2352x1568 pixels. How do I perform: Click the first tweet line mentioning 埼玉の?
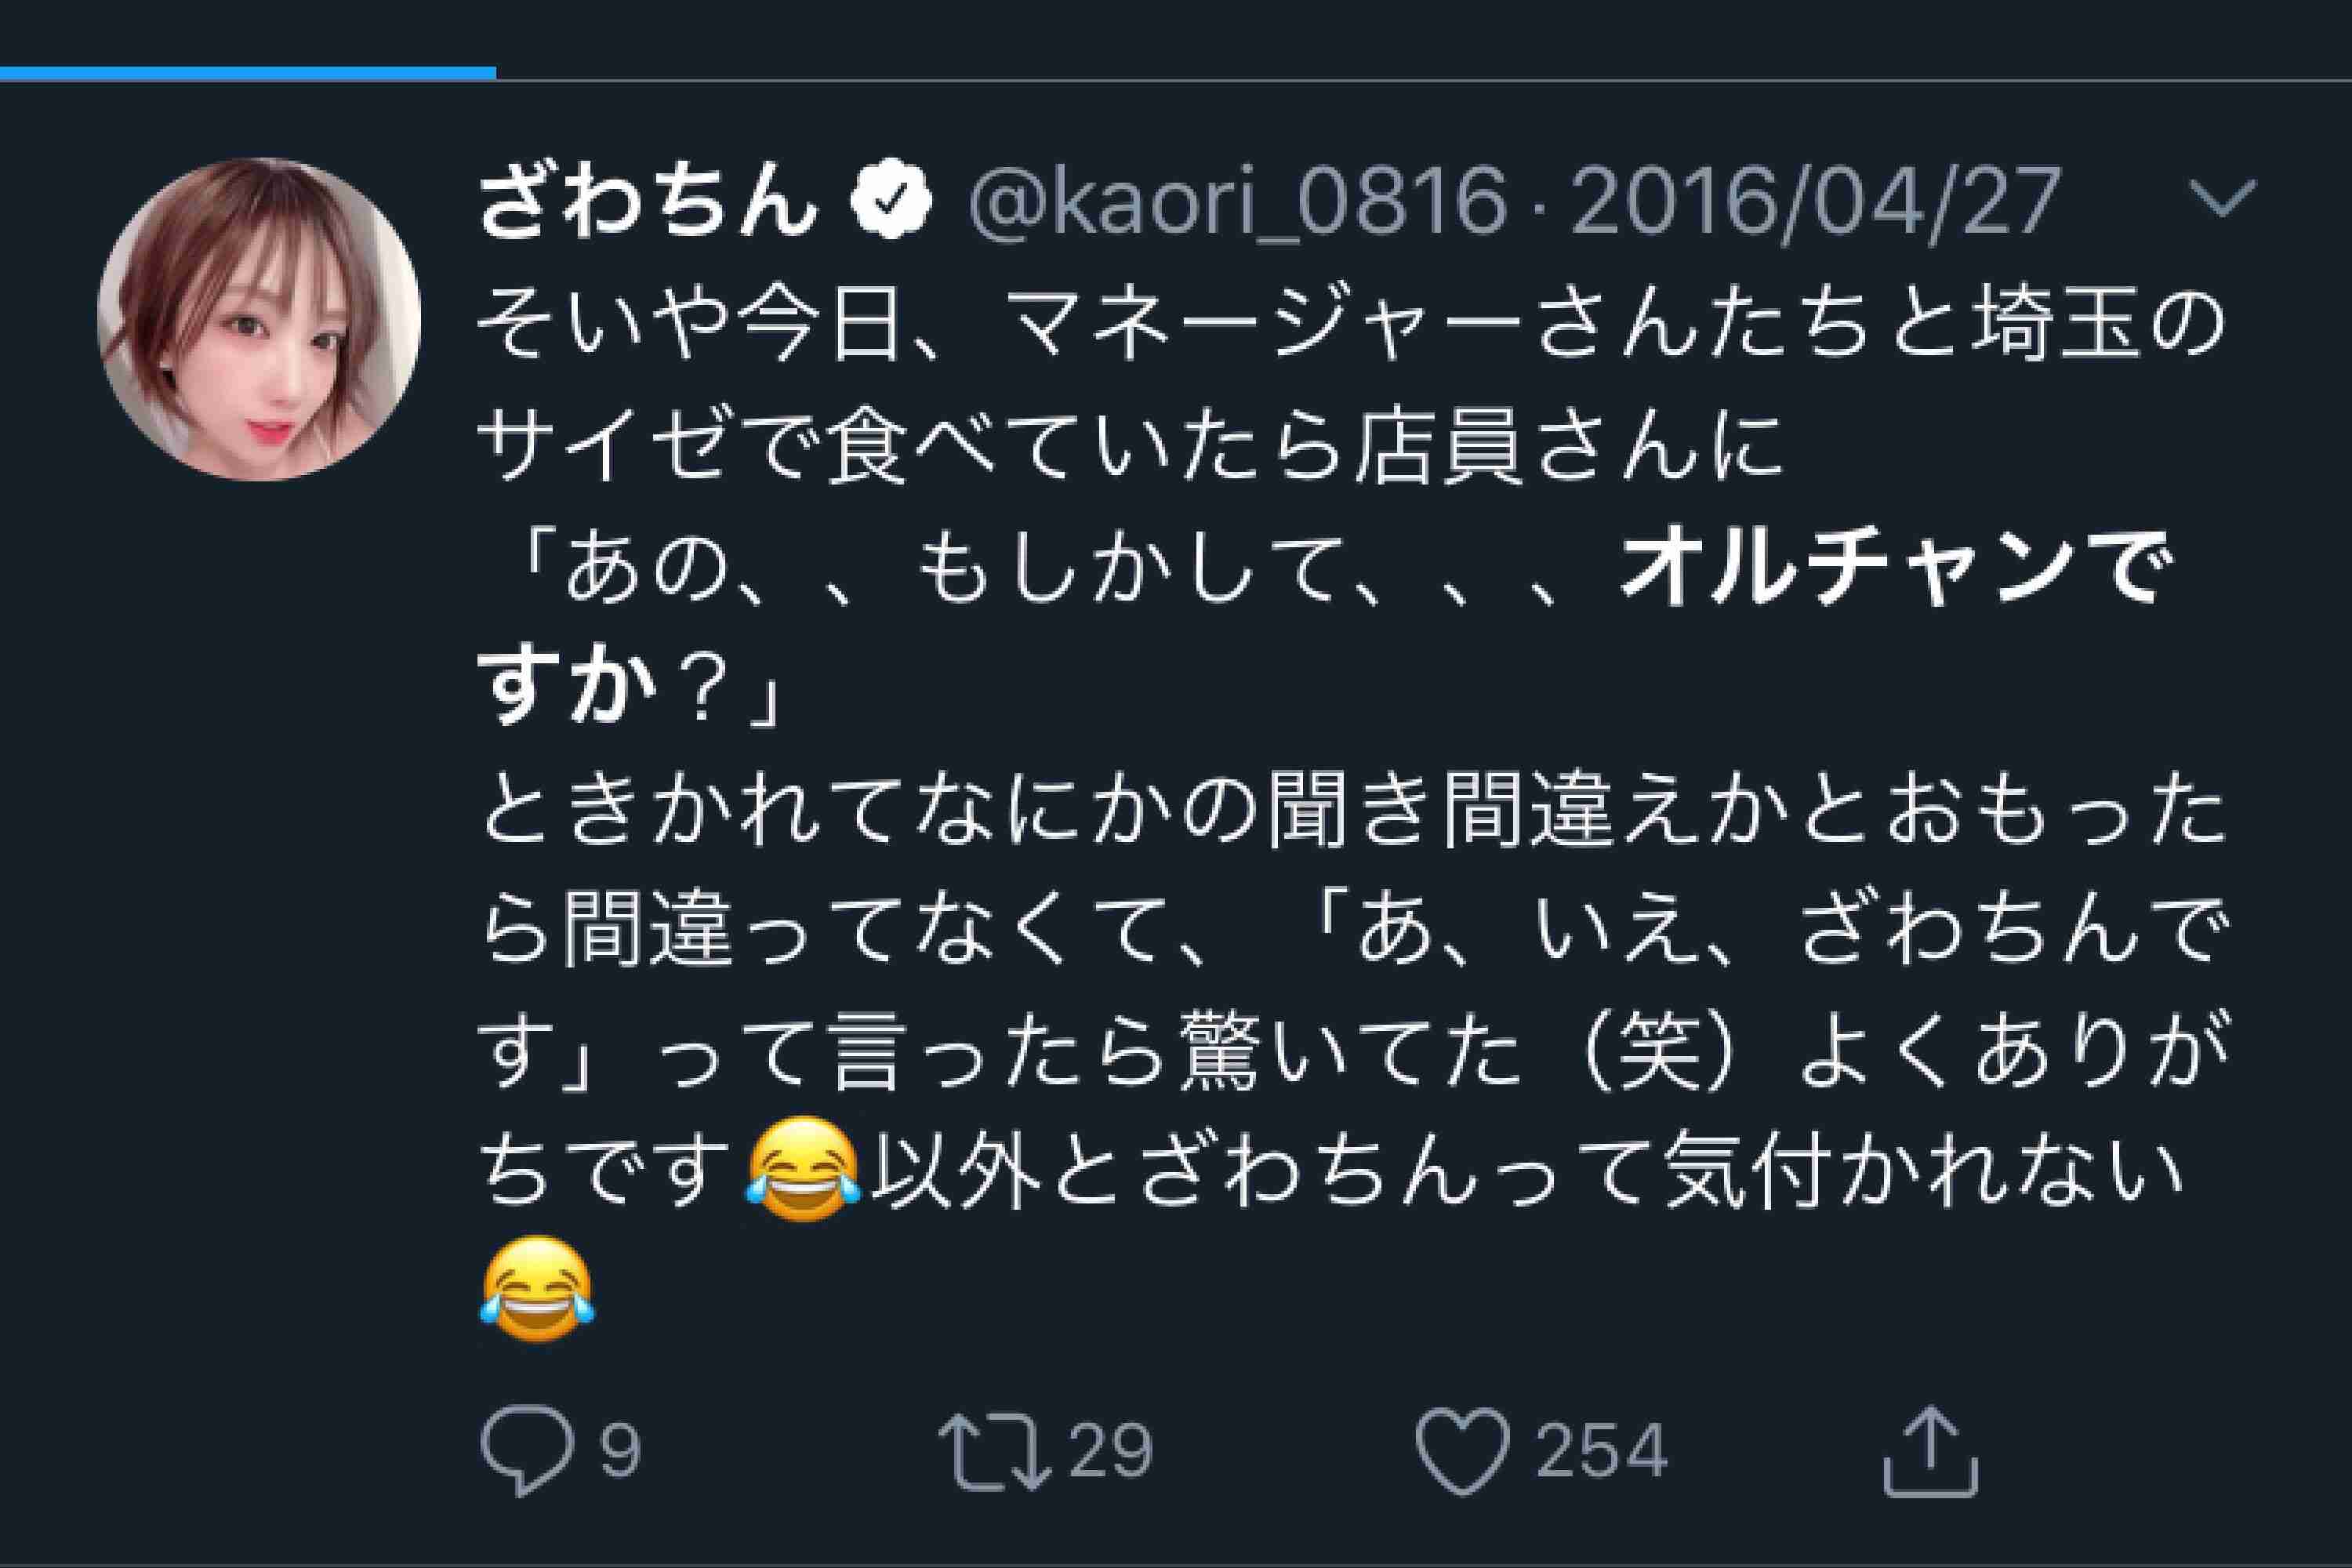[x=1351, y=330]
